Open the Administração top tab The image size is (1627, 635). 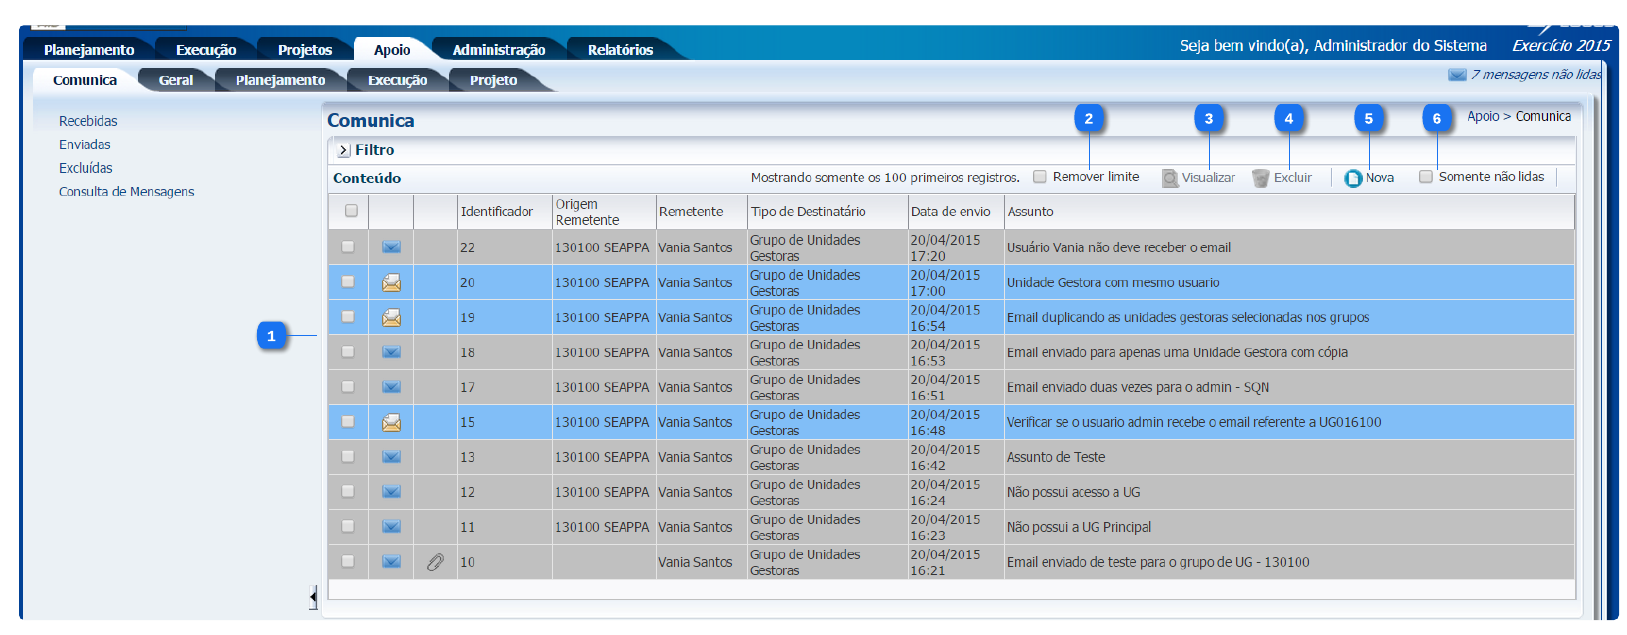point(498,50)
